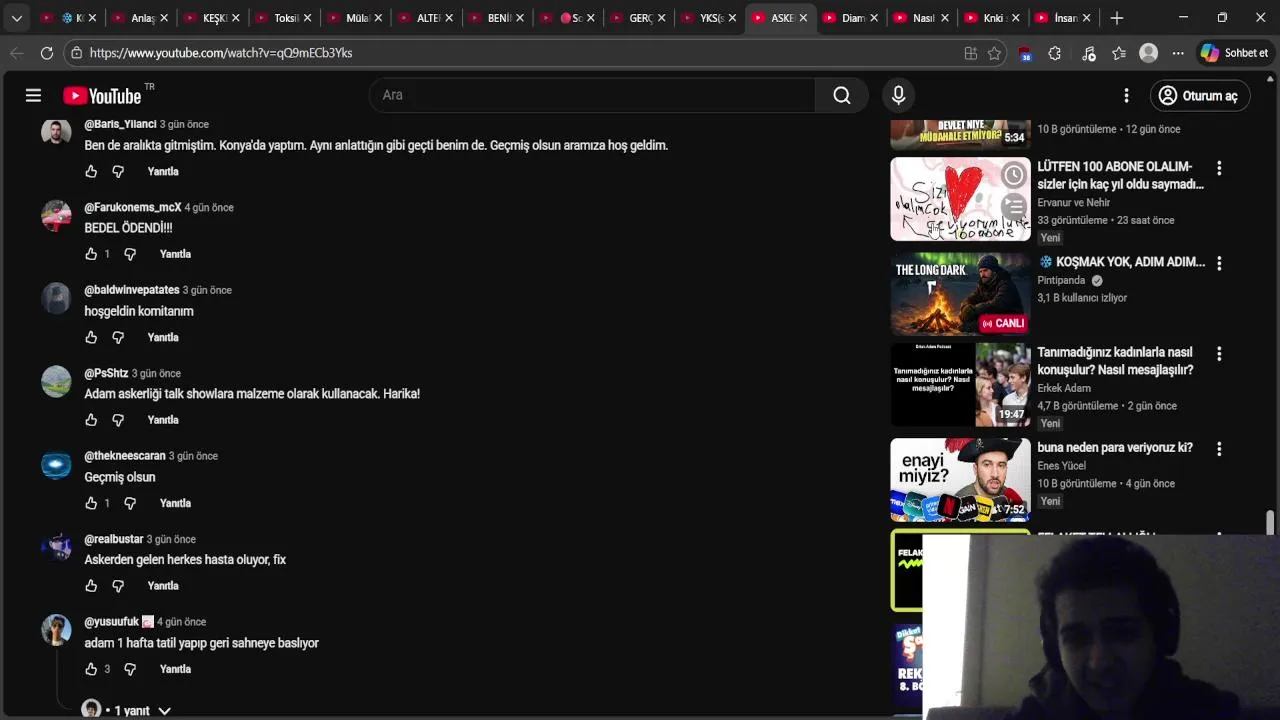Like @yusuufuk's comment with 3 likes

(x=91, y=669)
